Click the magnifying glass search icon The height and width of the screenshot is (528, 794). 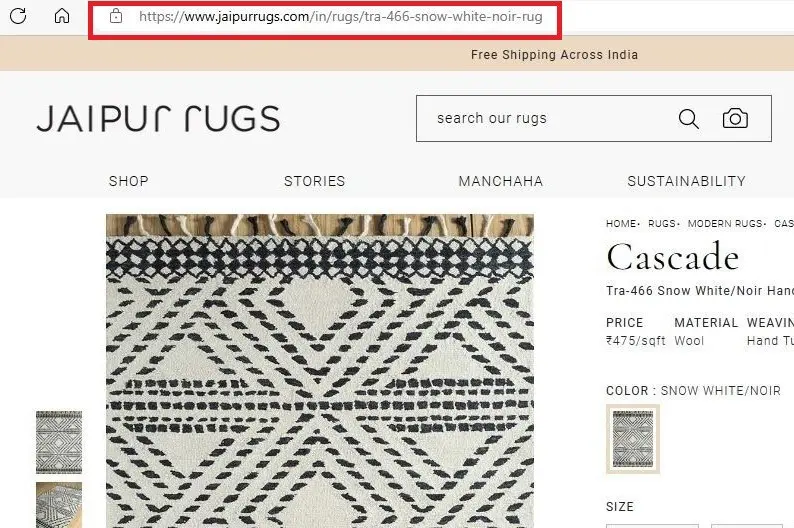tap(688, 119)
